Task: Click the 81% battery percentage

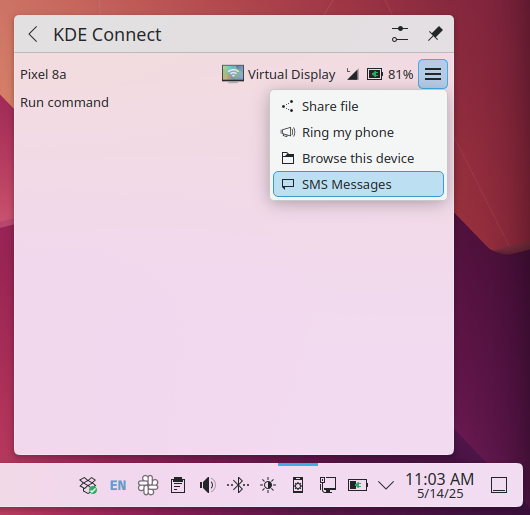Action: click(401, 74)
